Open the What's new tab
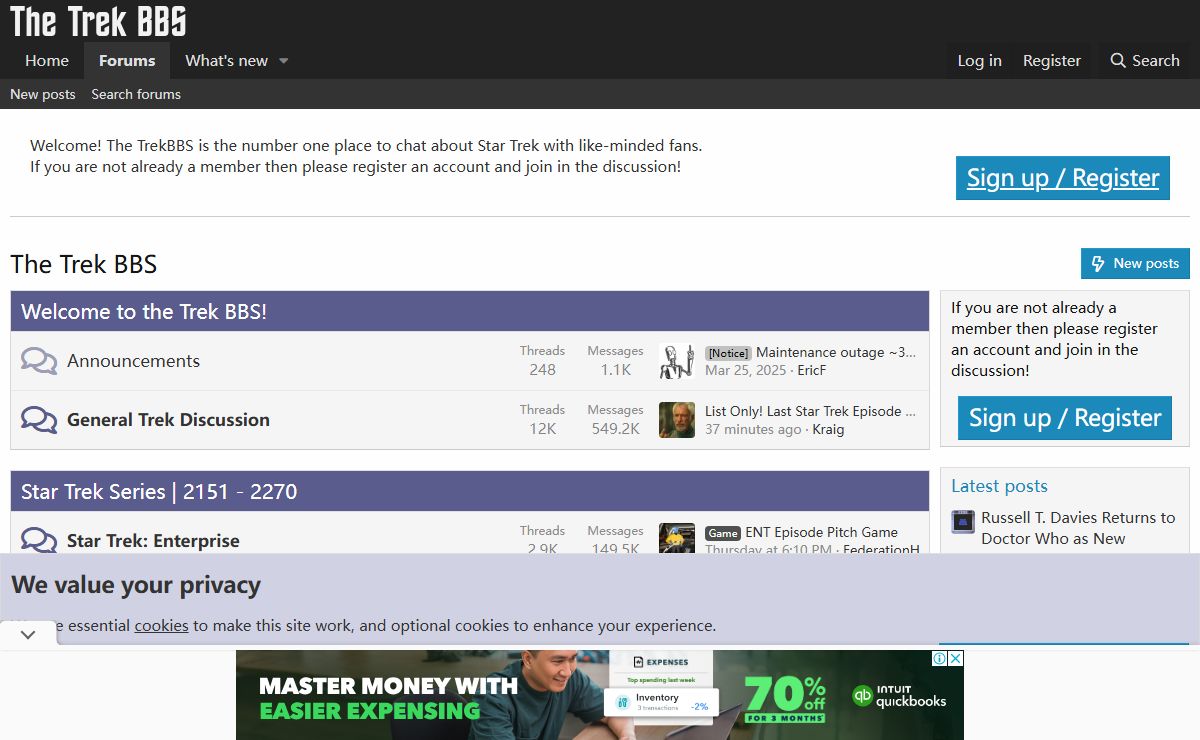Image resolution: width=1200 pixels, height=740 pixels. click(226, 60)
